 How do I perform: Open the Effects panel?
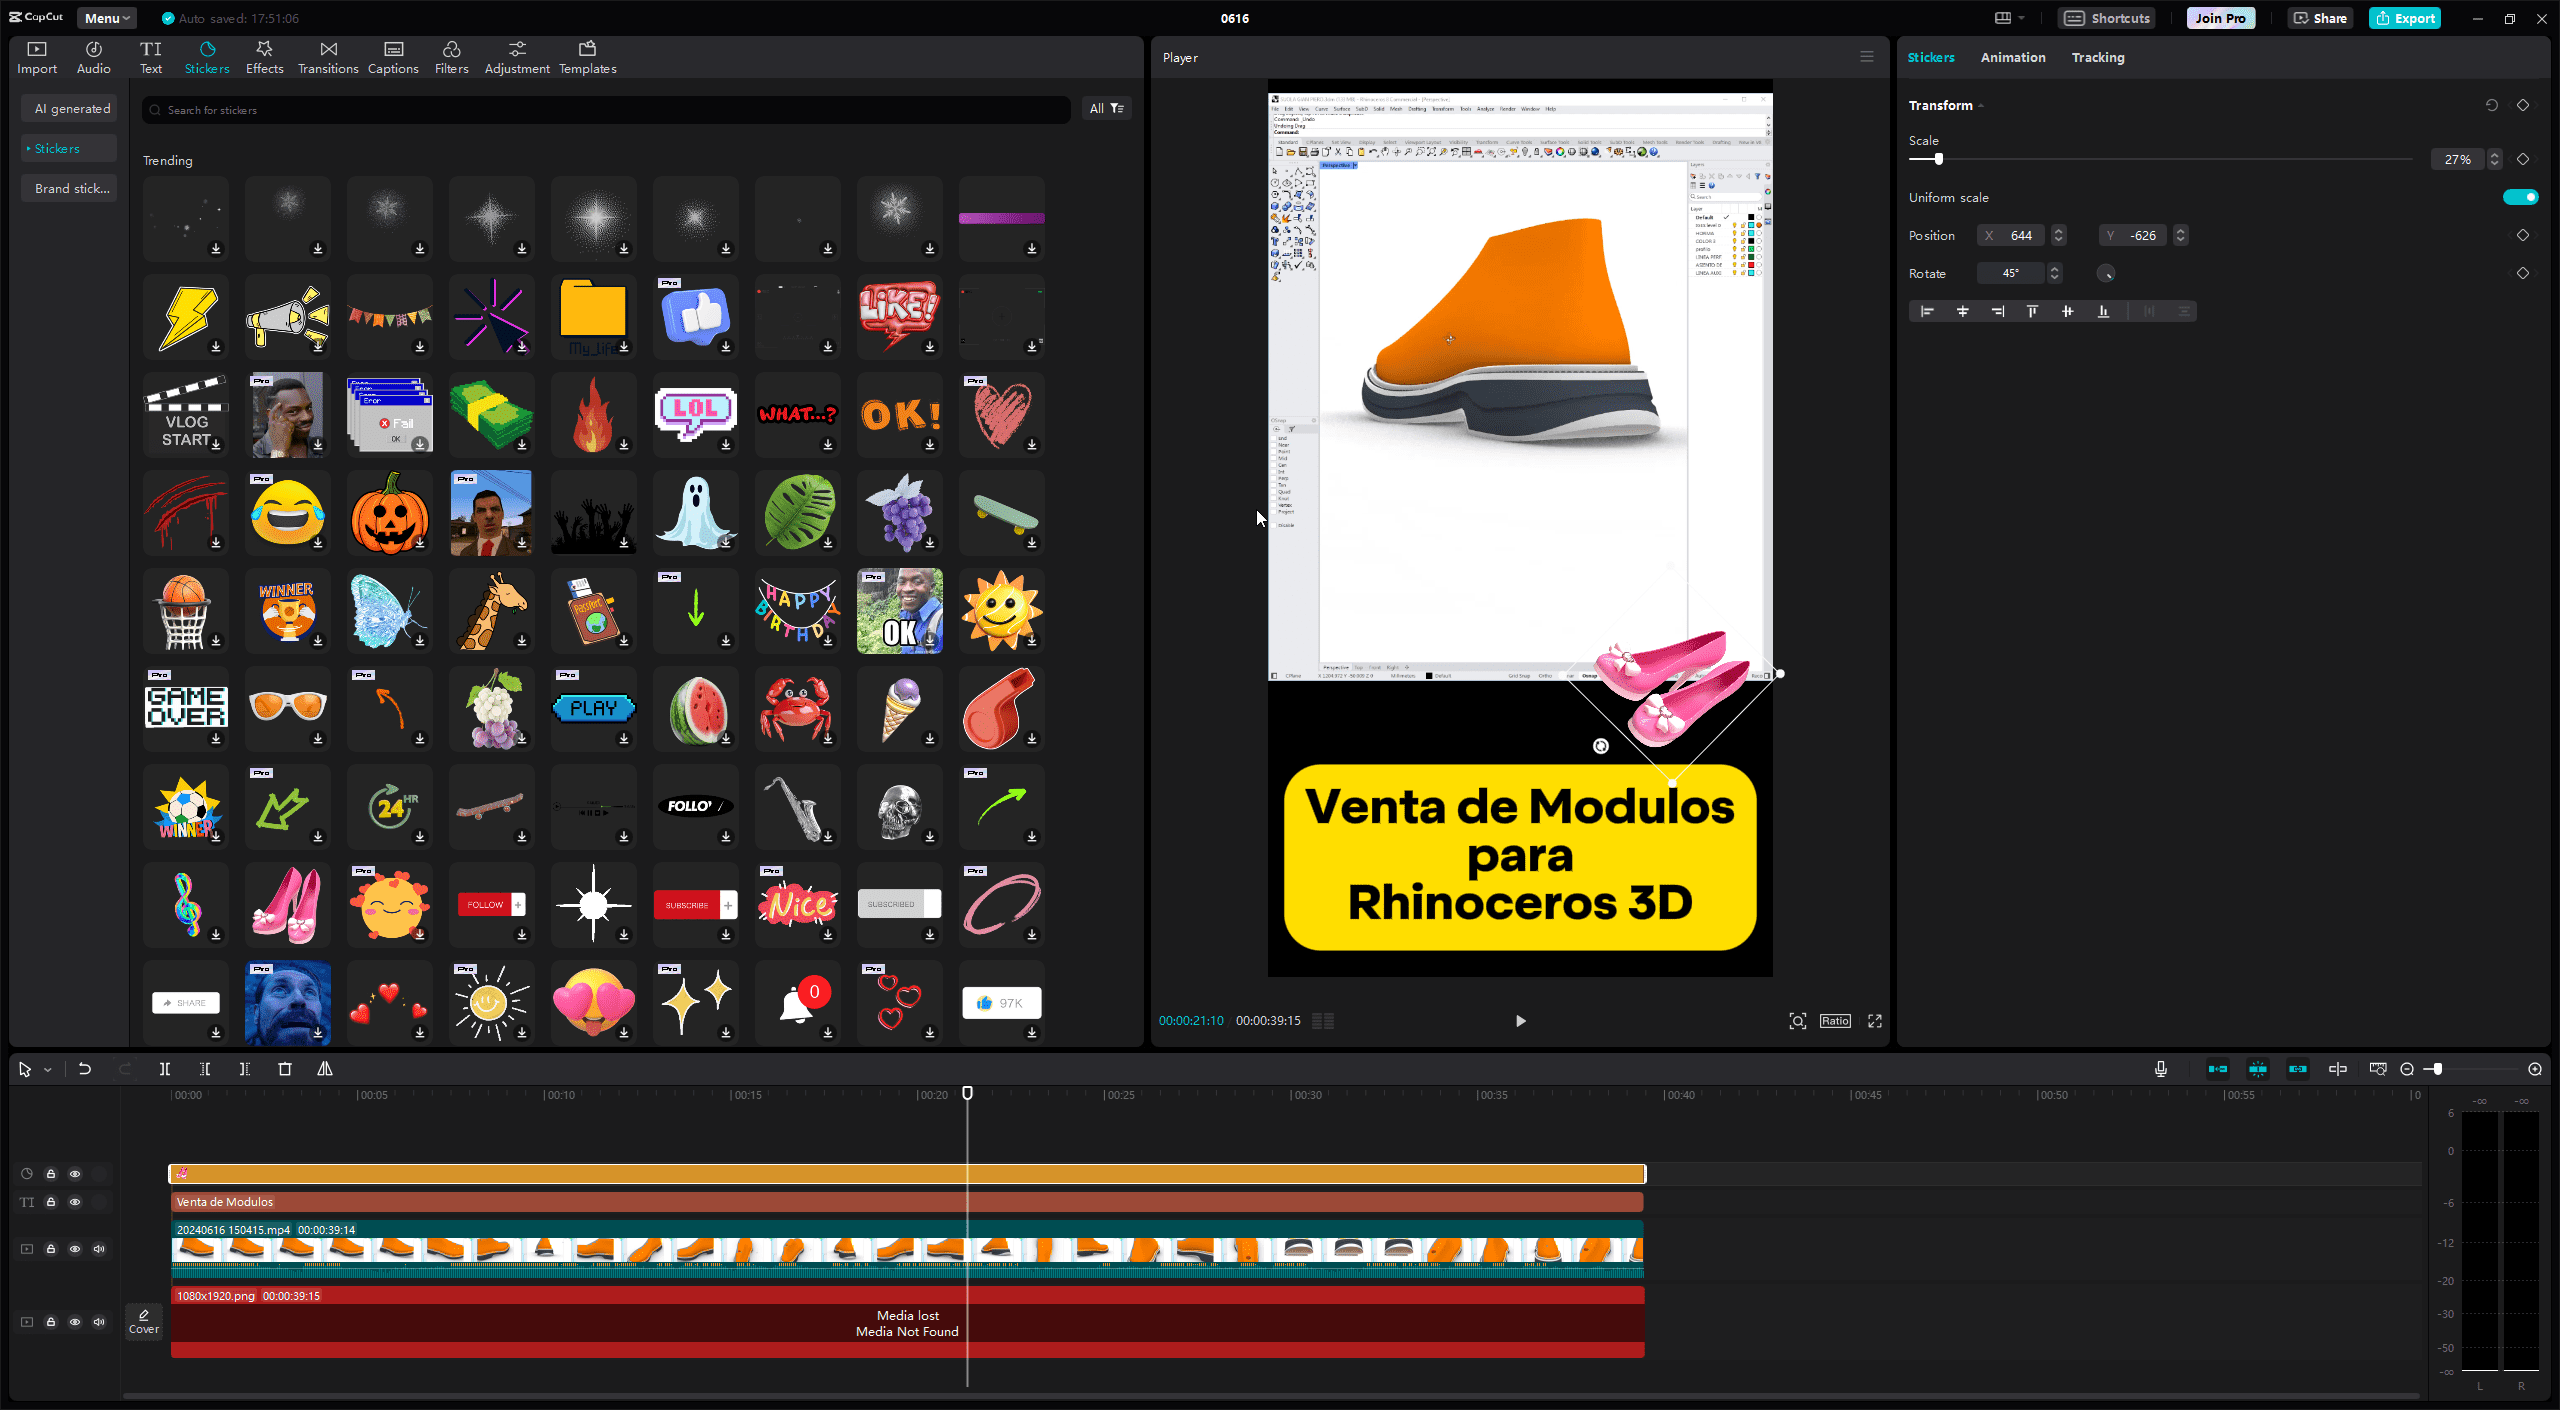[264, 57]
